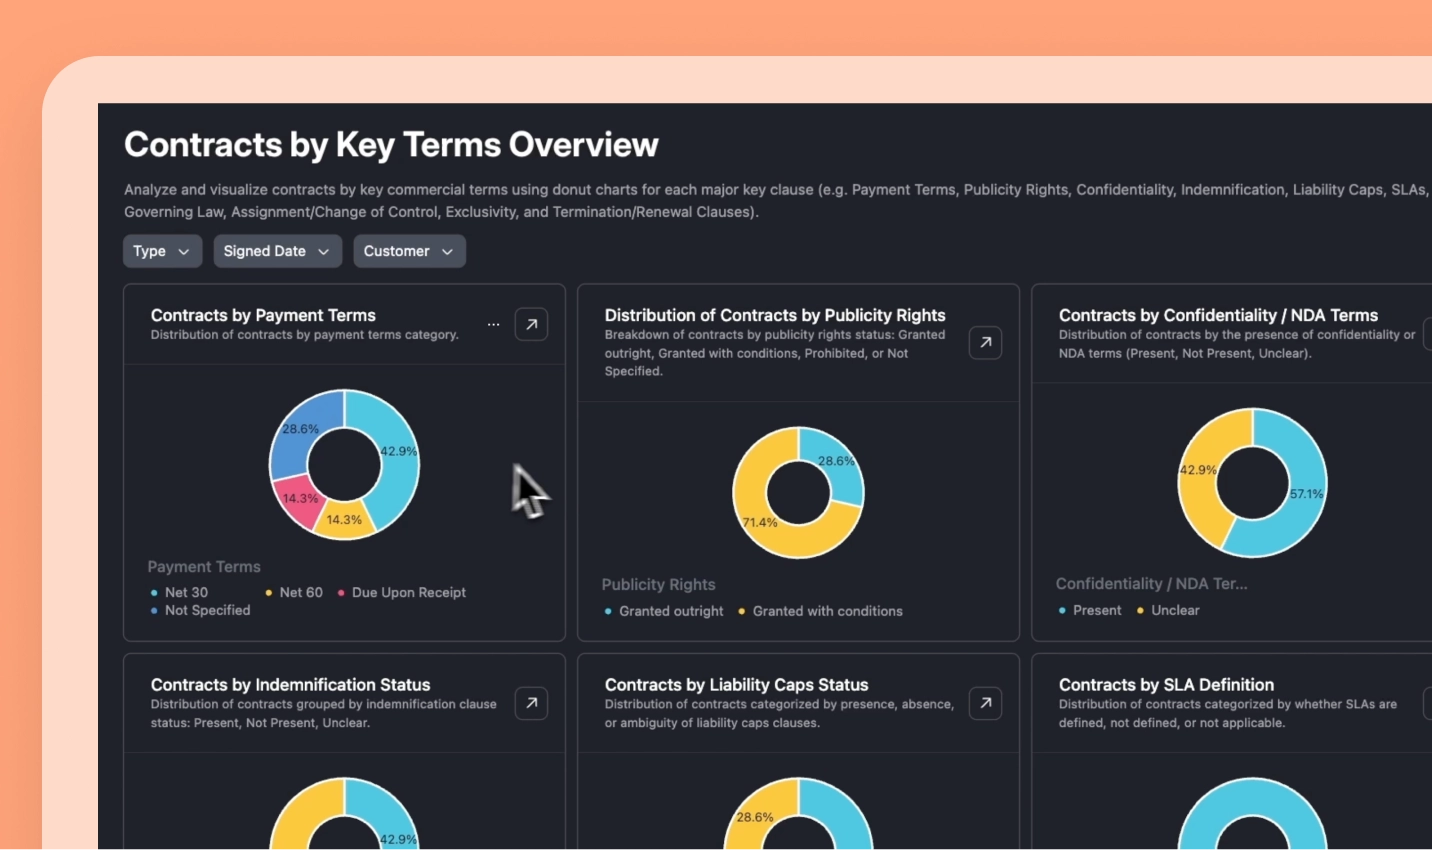Viewport: 1432px width, 850px height.
Task: Open the Indemnification Status chart expand icon
Action: point(531,703)
